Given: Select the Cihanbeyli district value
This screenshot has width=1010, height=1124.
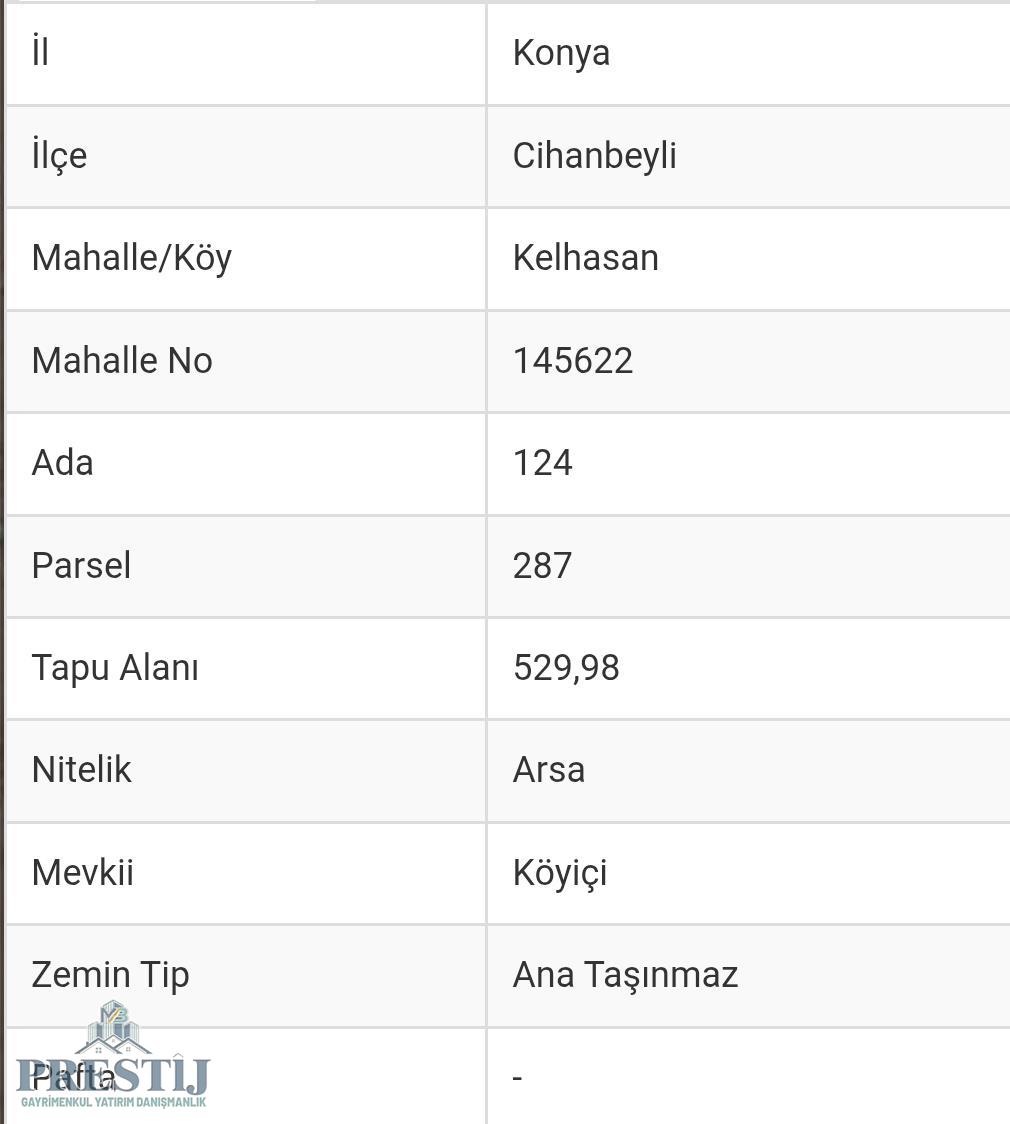Looking at the screenshot, I should [594, 156].
